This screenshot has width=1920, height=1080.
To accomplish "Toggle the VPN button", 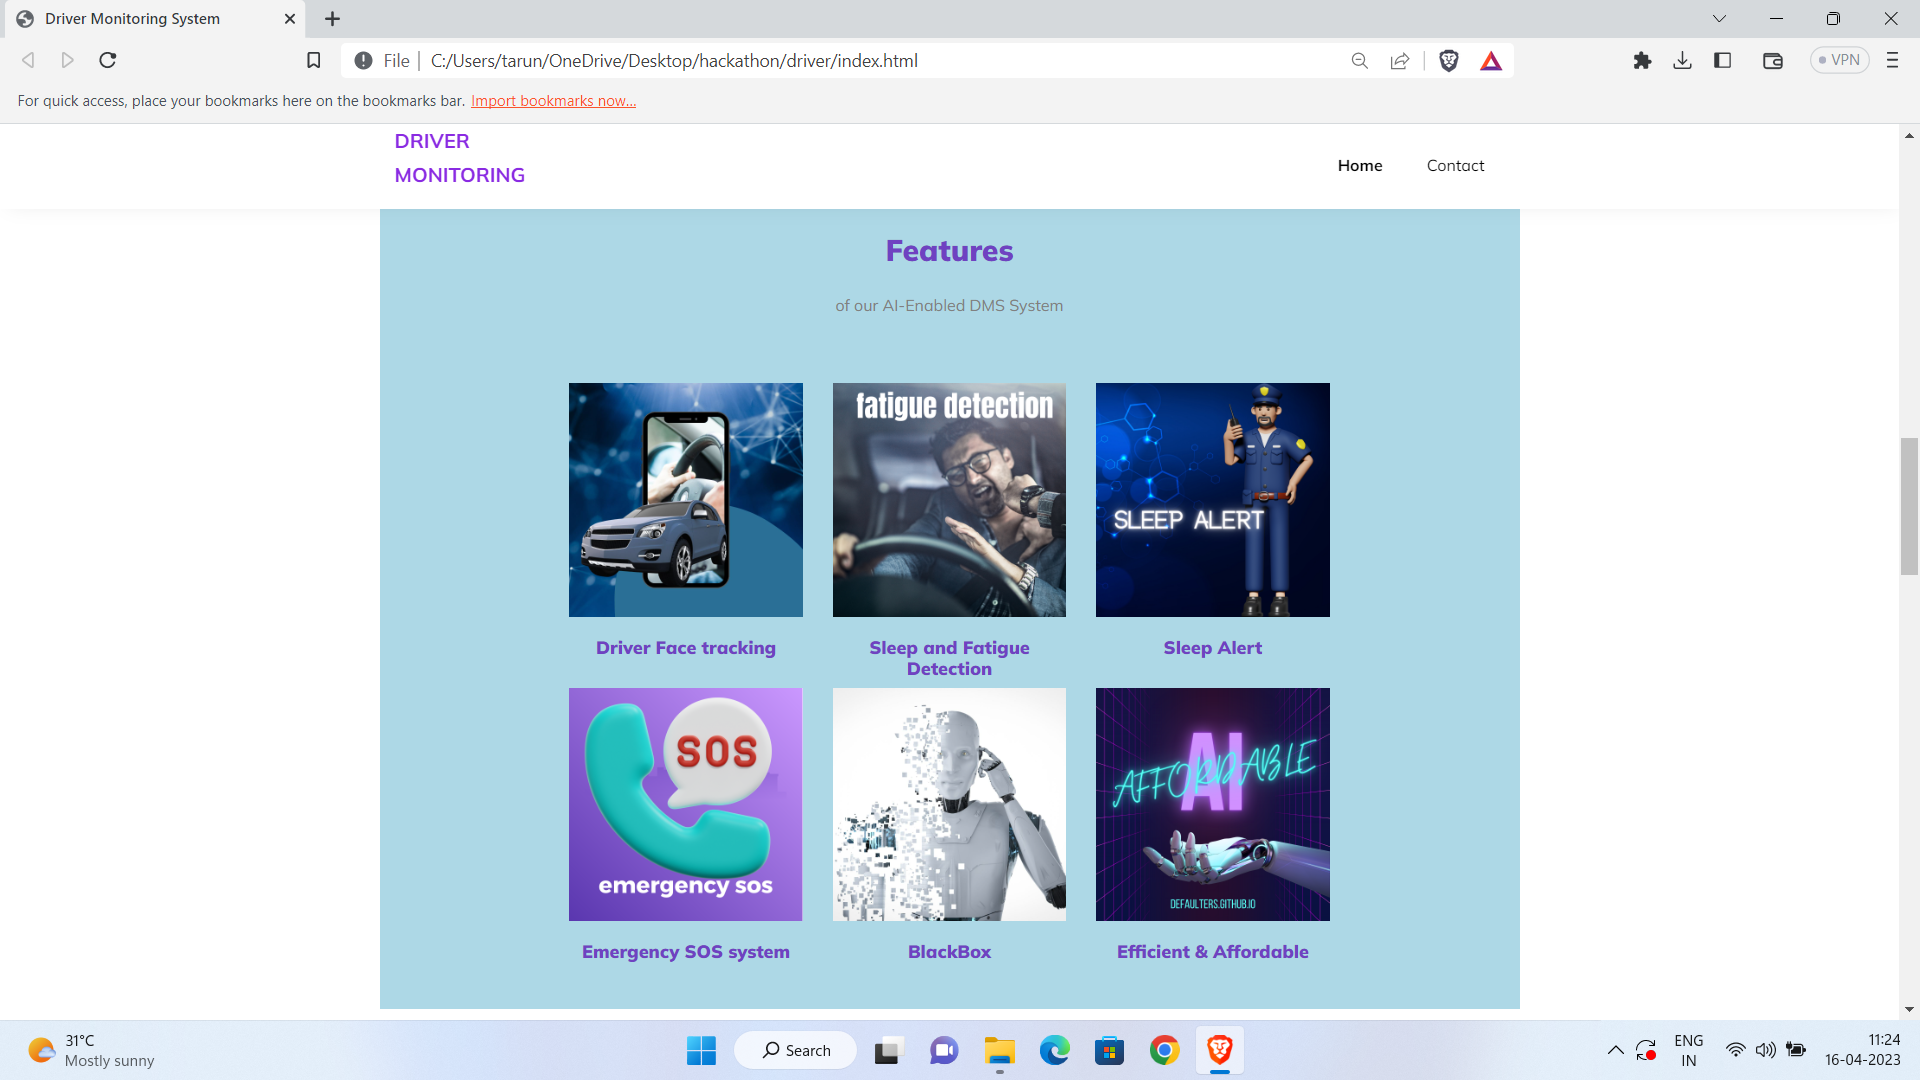I will point(1840,61).
